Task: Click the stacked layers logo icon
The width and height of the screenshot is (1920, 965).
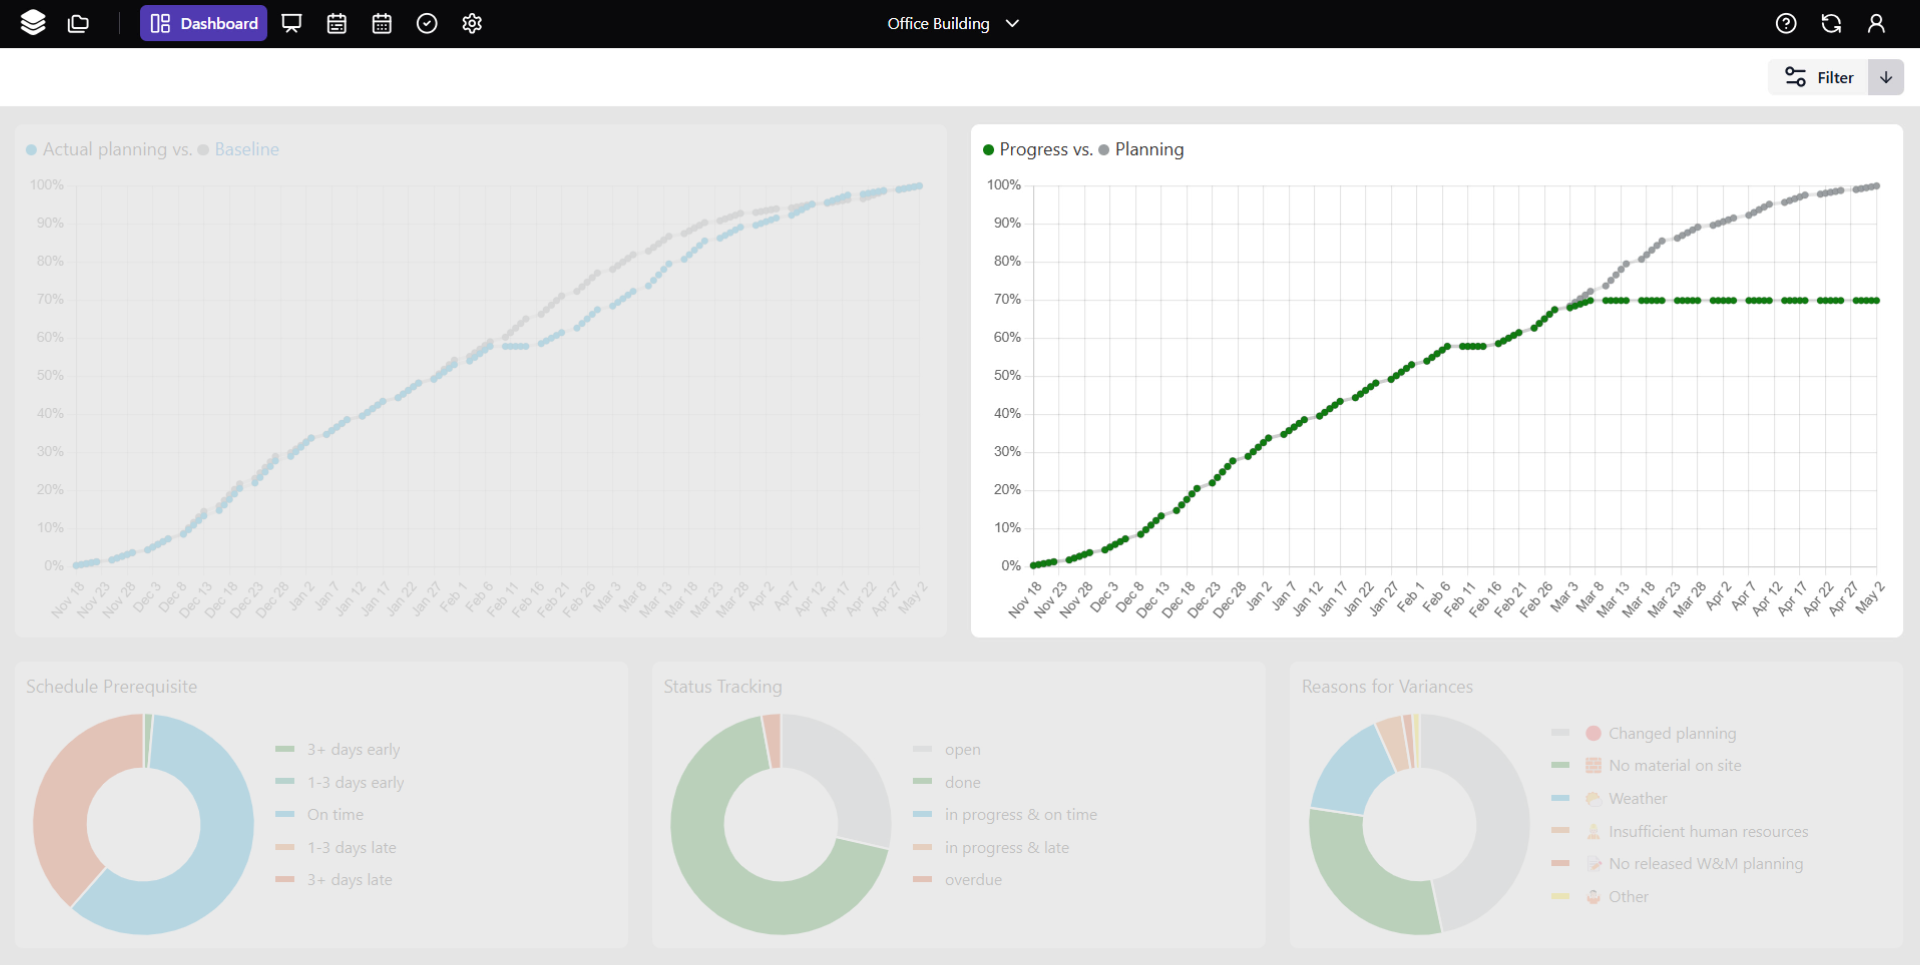Action: pos(33,23)
